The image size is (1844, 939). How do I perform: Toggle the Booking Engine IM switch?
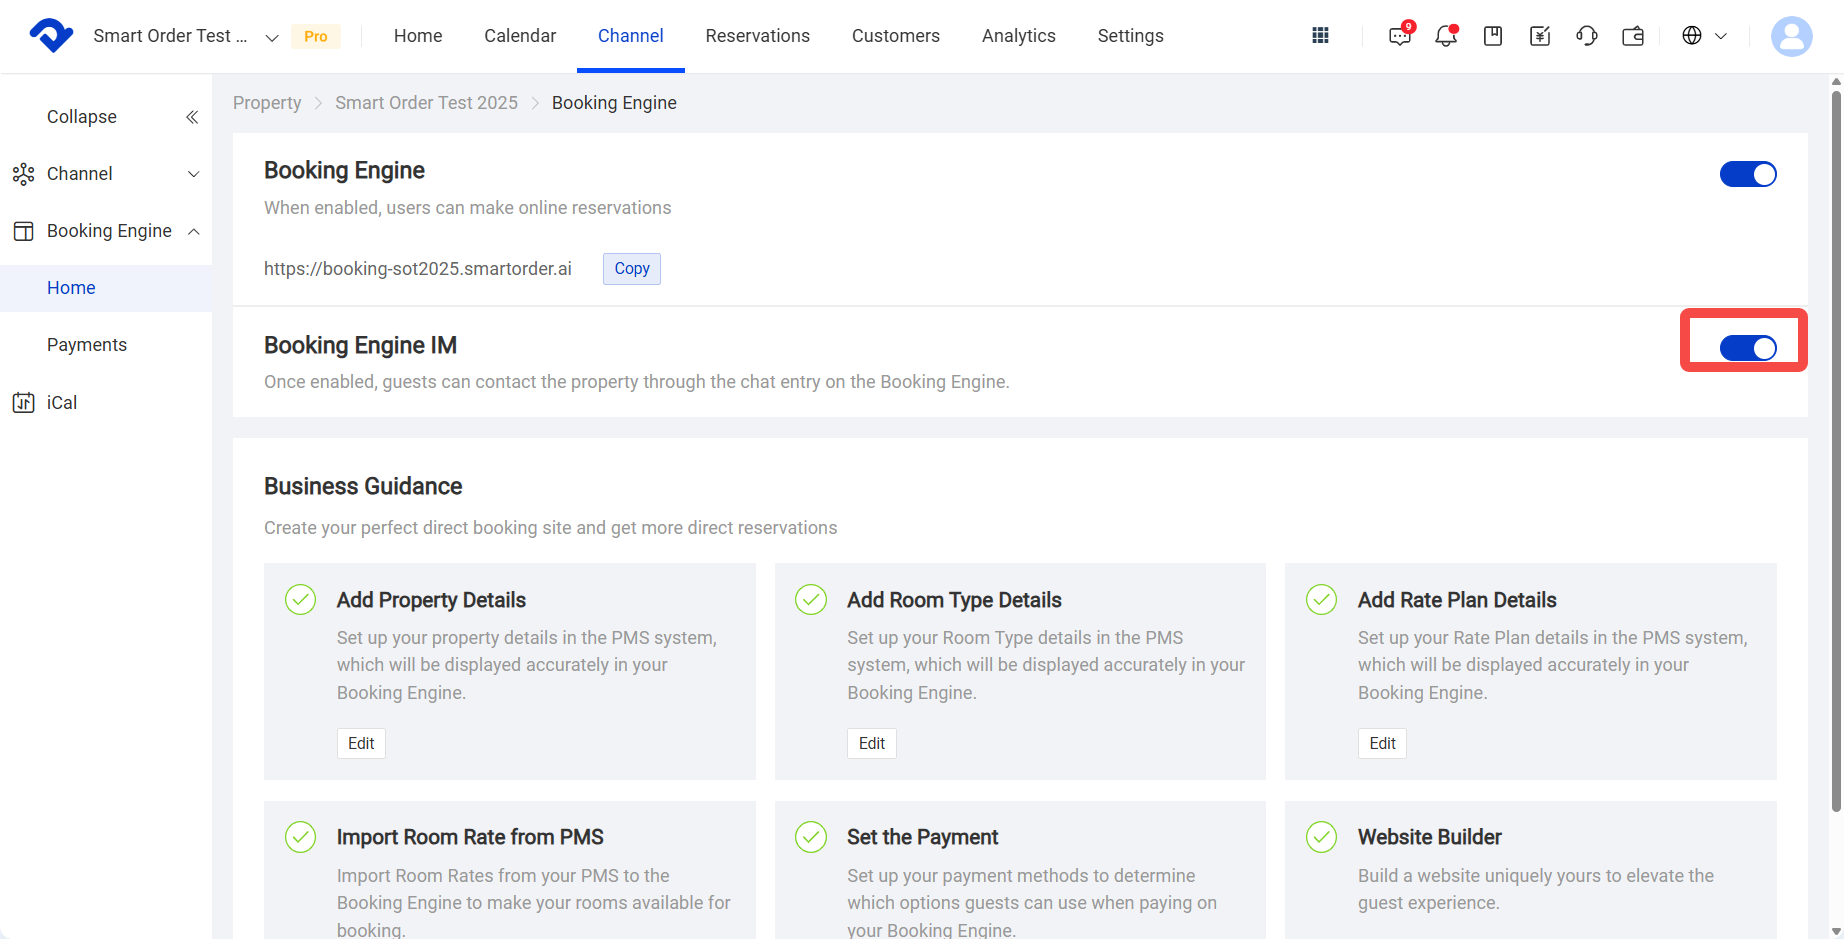pos(1748,348)
